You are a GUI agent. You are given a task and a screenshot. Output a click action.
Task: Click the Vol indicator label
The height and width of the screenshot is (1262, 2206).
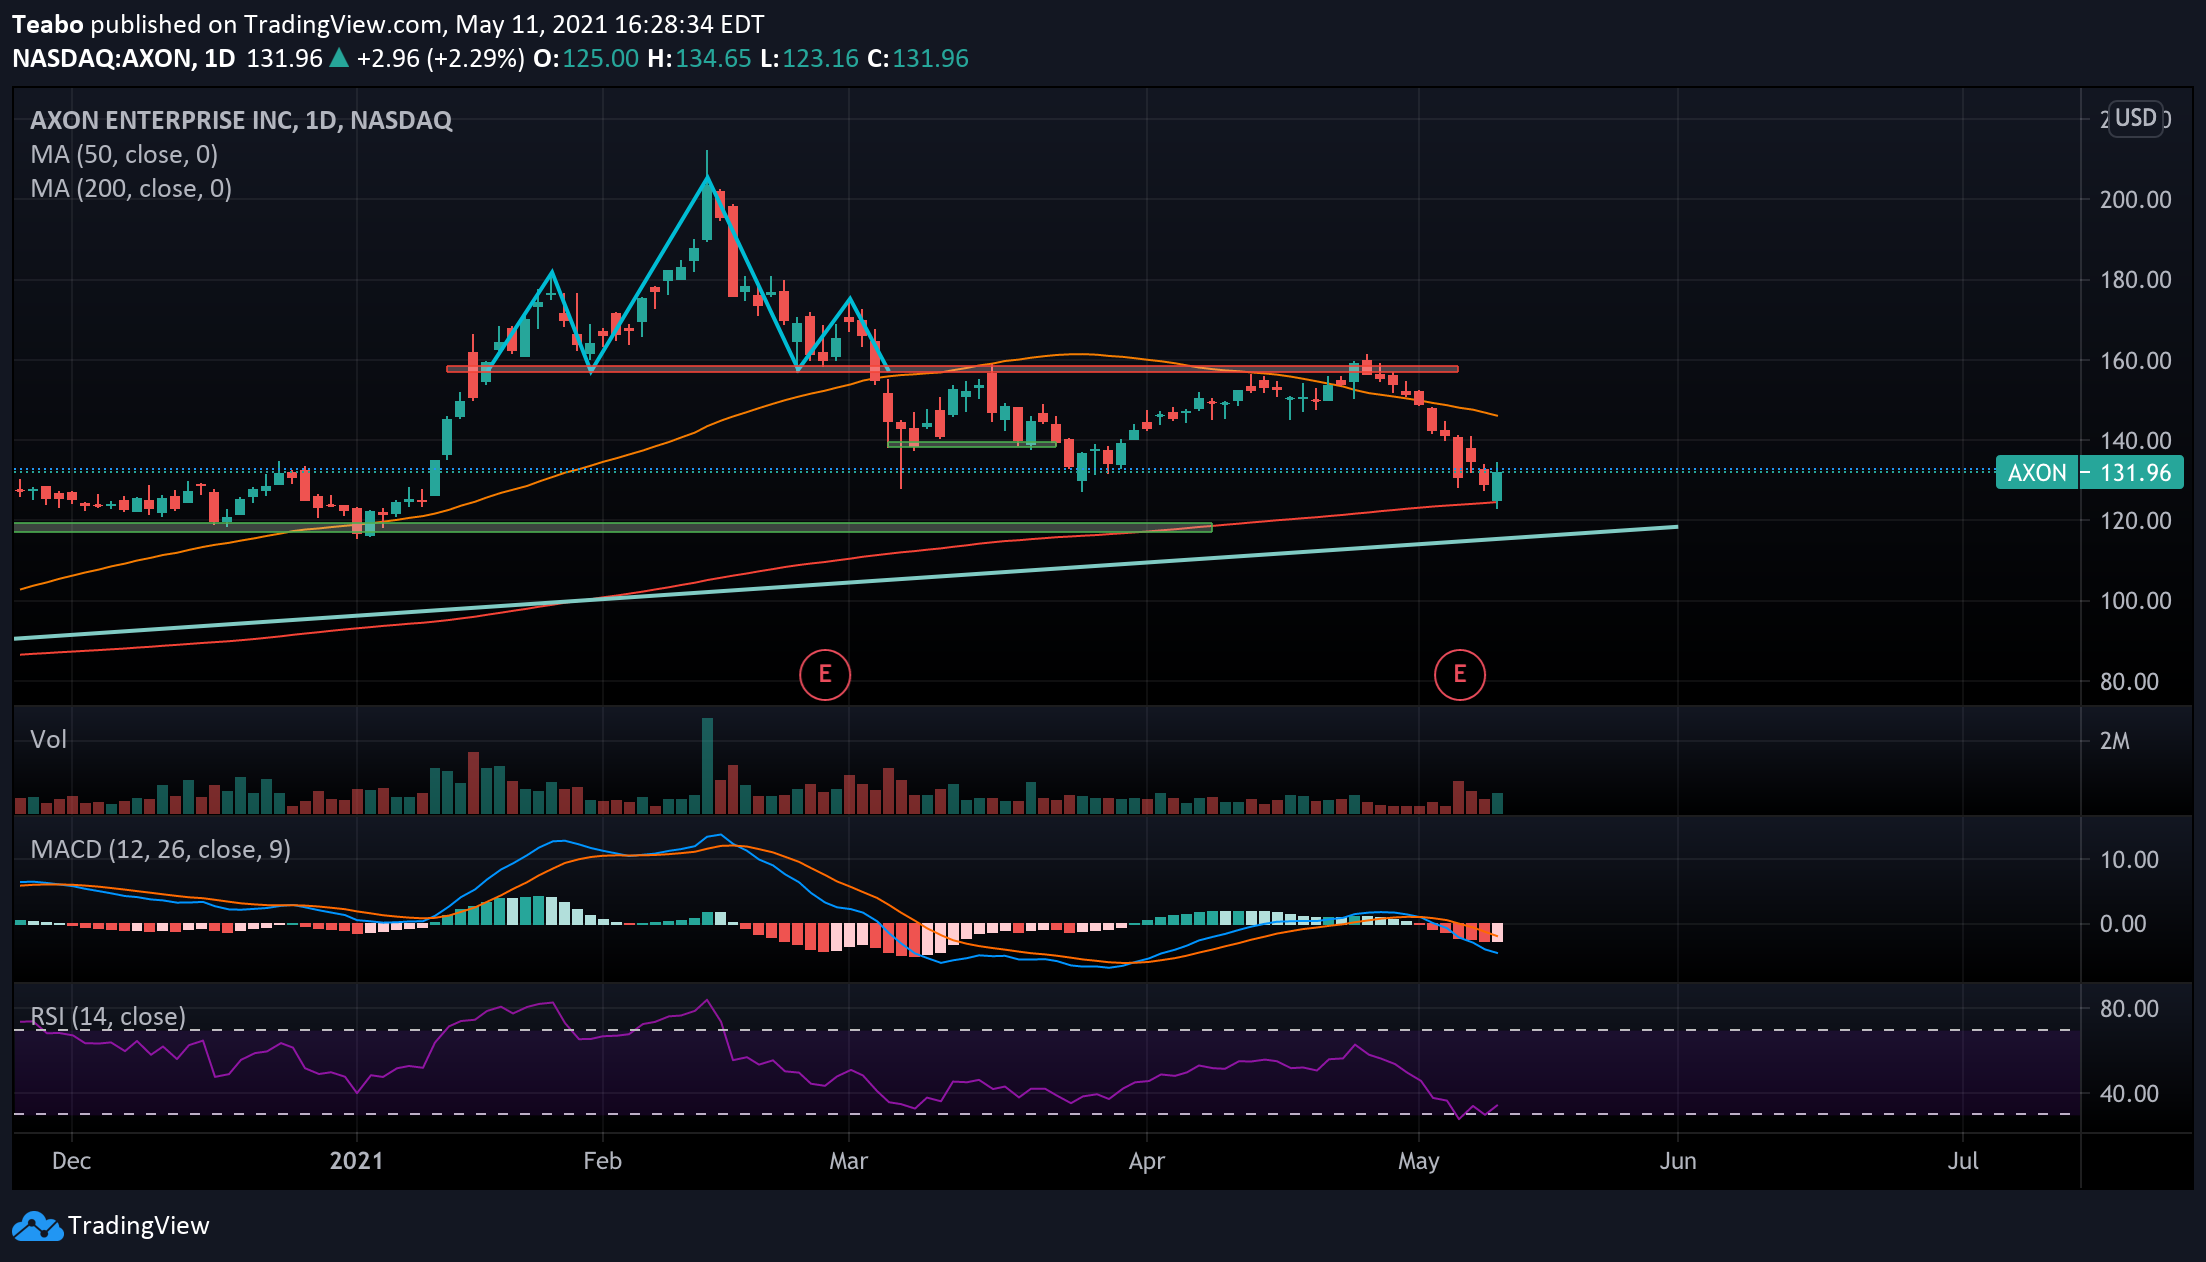coord(48,740)
